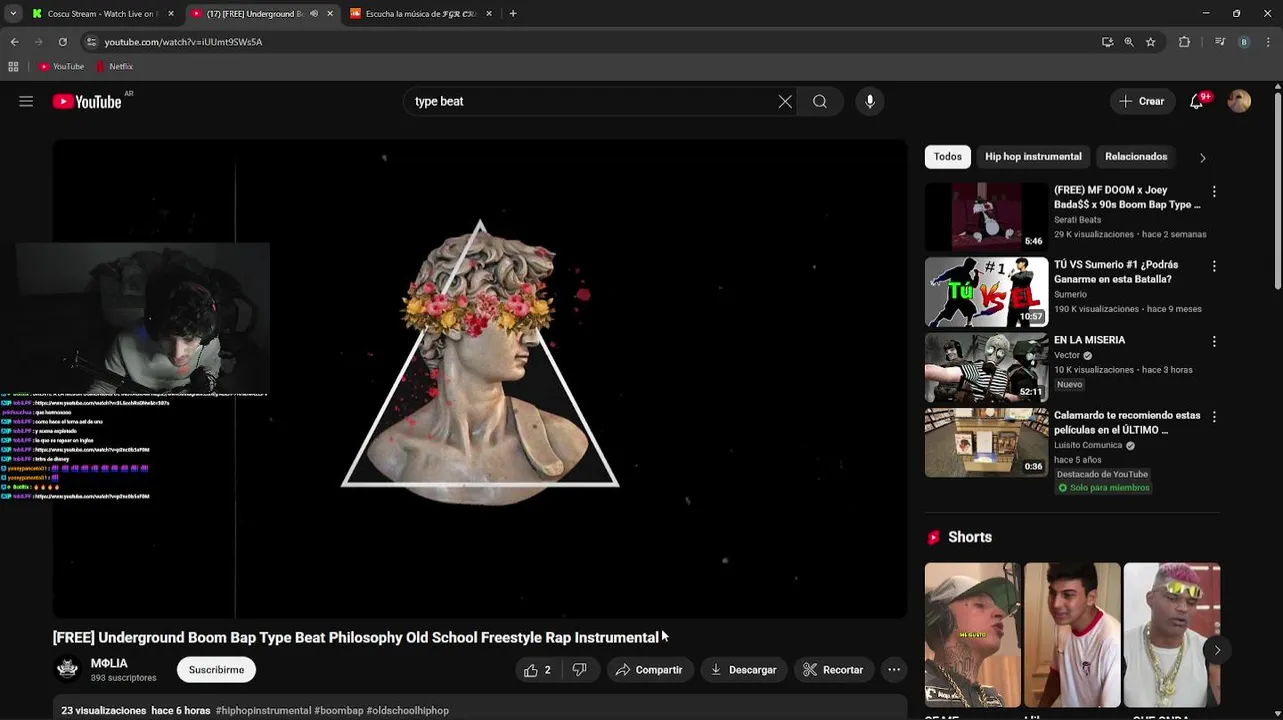Open the TÚ VS Sumerio thumbnail
This screenshot has height=720, width=1283.
click(986, 292)
